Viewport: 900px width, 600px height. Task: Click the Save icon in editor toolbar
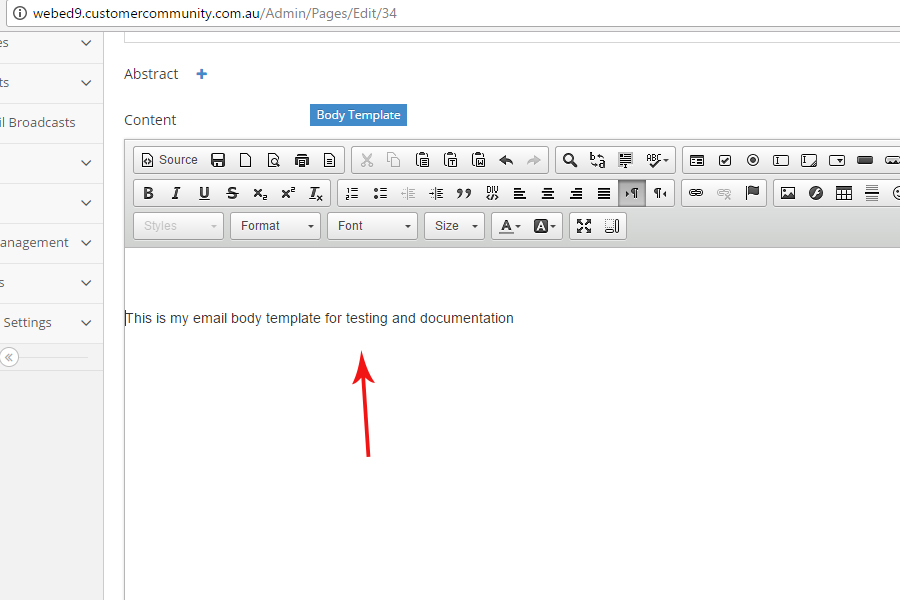click(x=218, y=160)
